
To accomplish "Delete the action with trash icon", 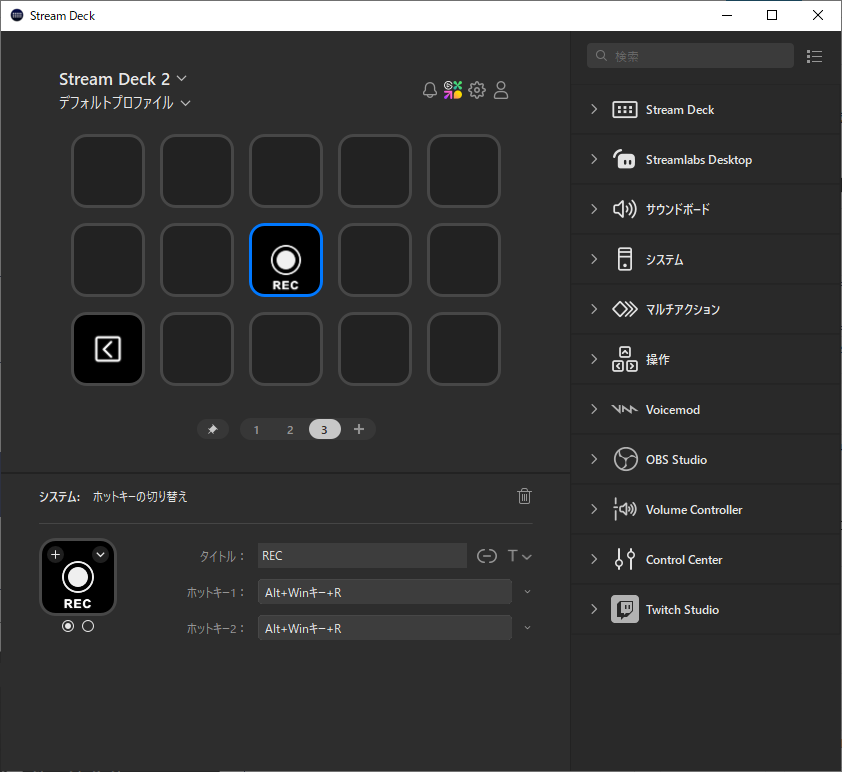I will tap(525, 496).
